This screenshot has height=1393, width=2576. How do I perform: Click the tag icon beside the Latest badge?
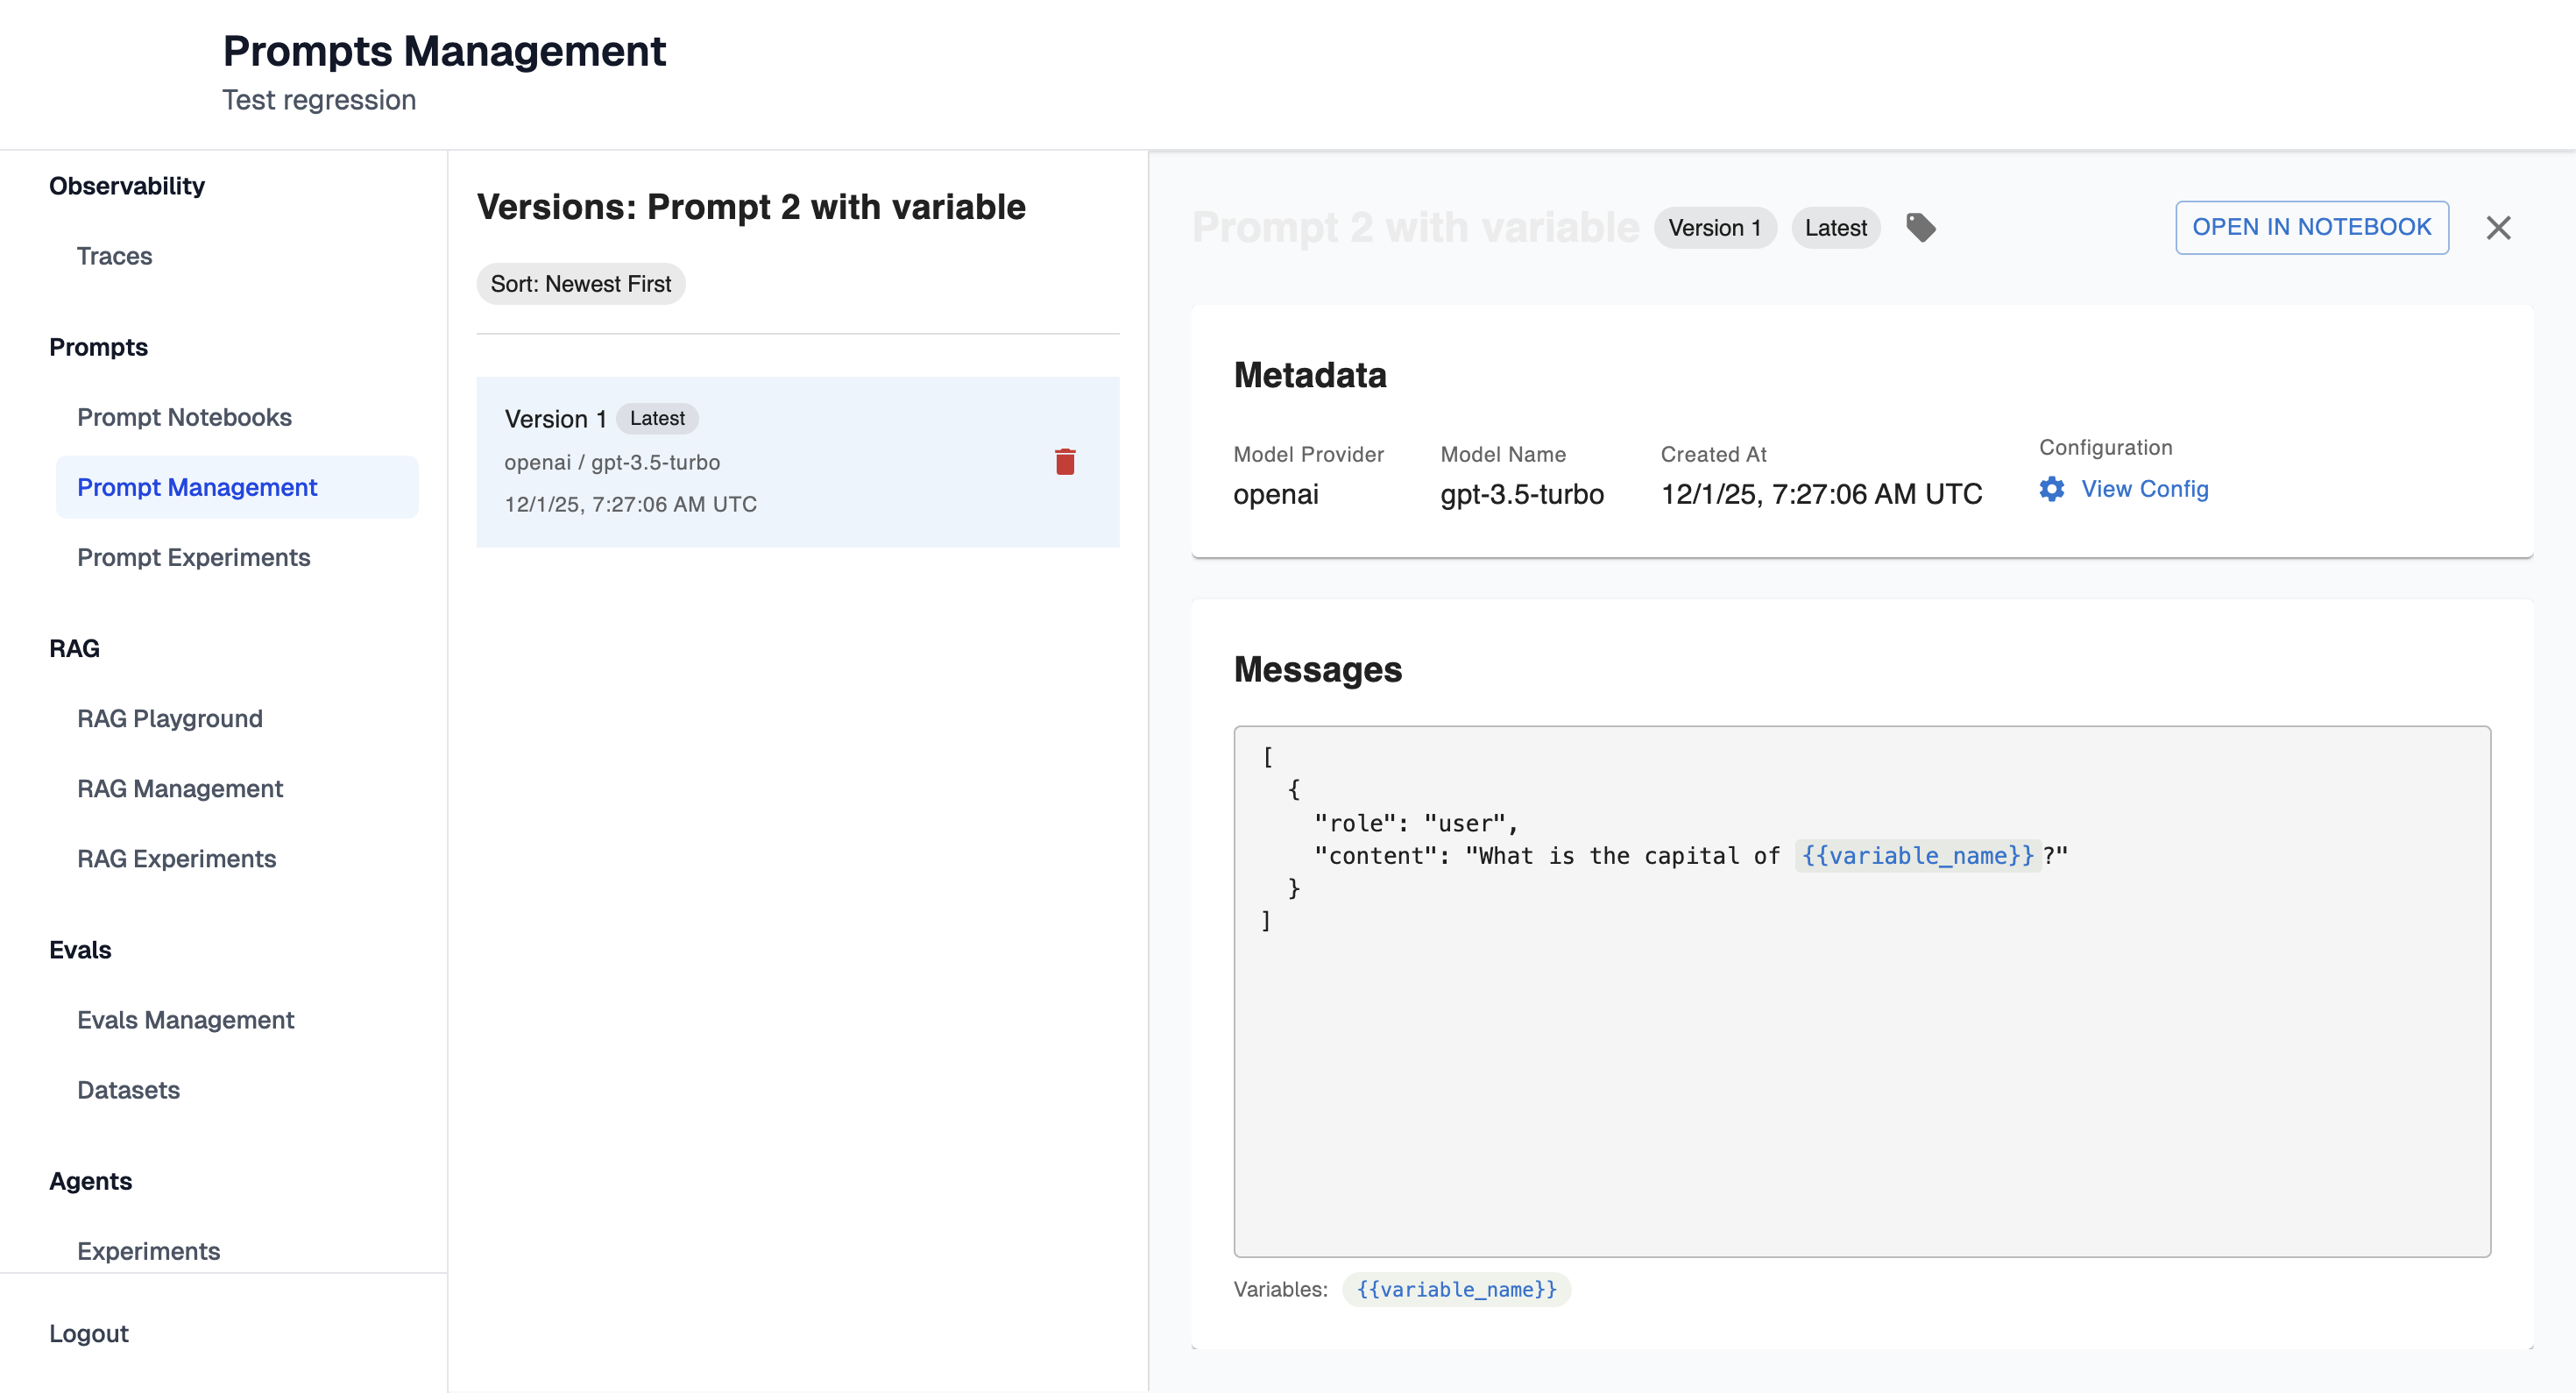pyautogui.click(x=1920, y=228)
